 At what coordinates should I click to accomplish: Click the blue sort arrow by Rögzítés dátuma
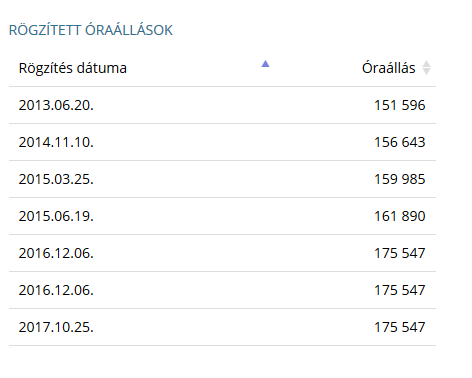pyautogui.click(x=265, y=64)
